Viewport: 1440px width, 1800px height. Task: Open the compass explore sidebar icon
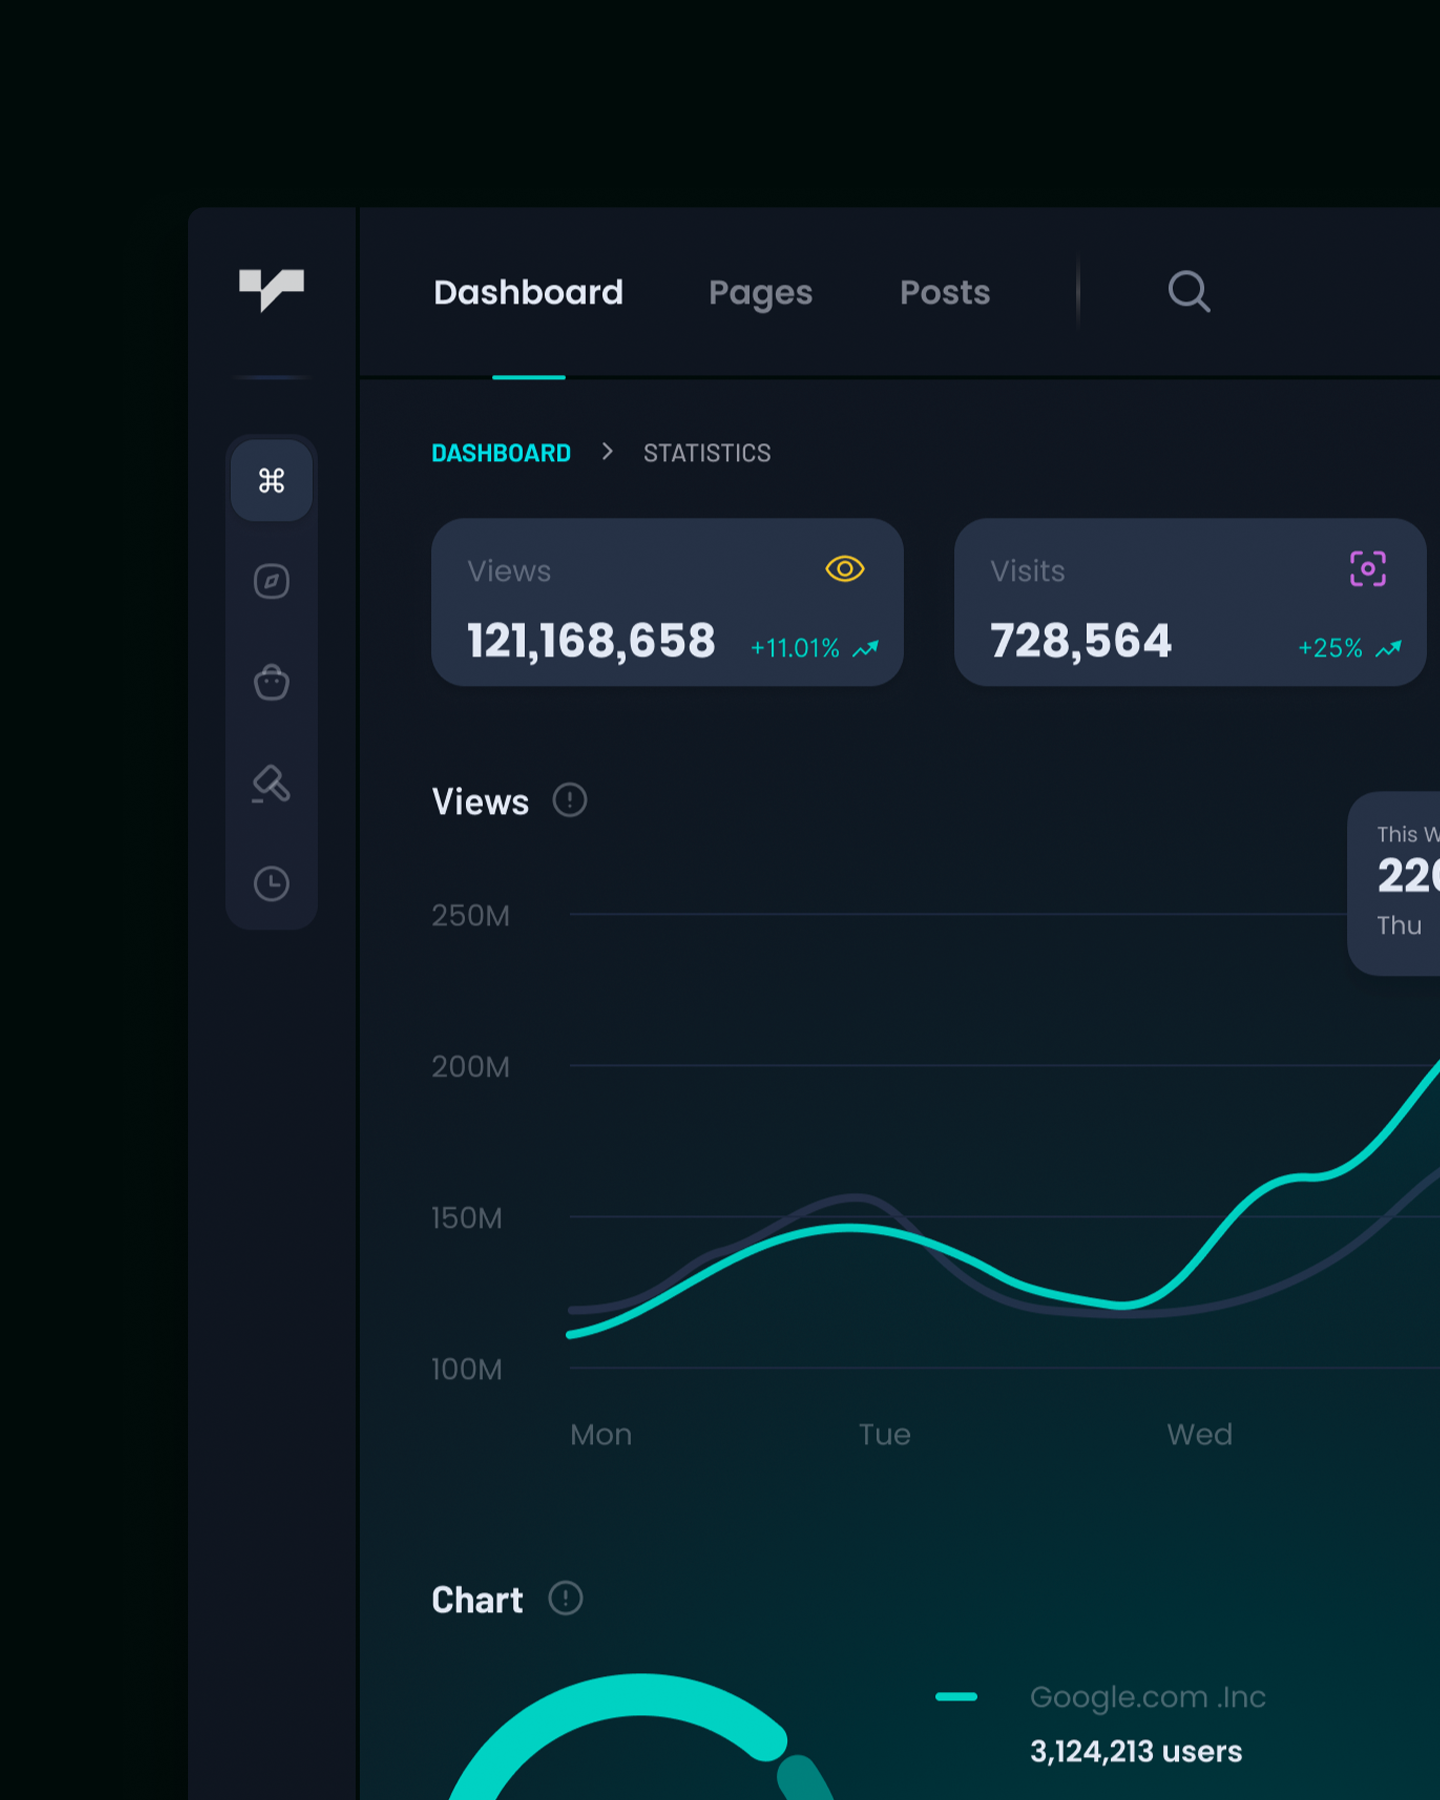click(271, 581)
